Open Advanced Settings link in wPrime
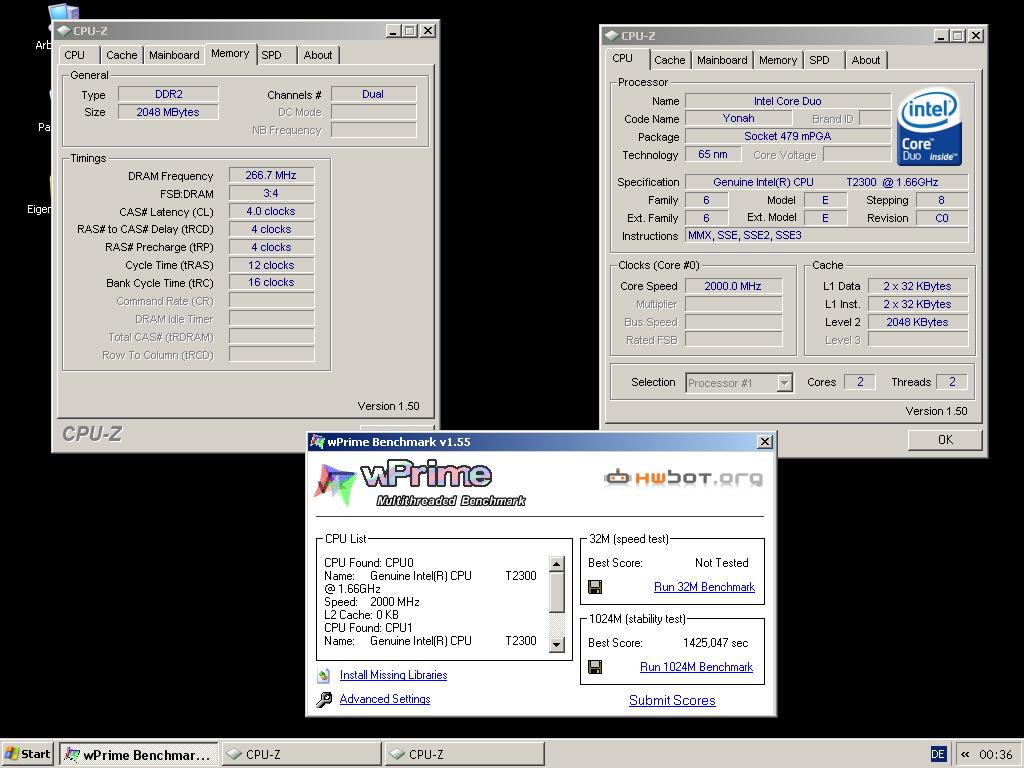 [x=385, y=699]
